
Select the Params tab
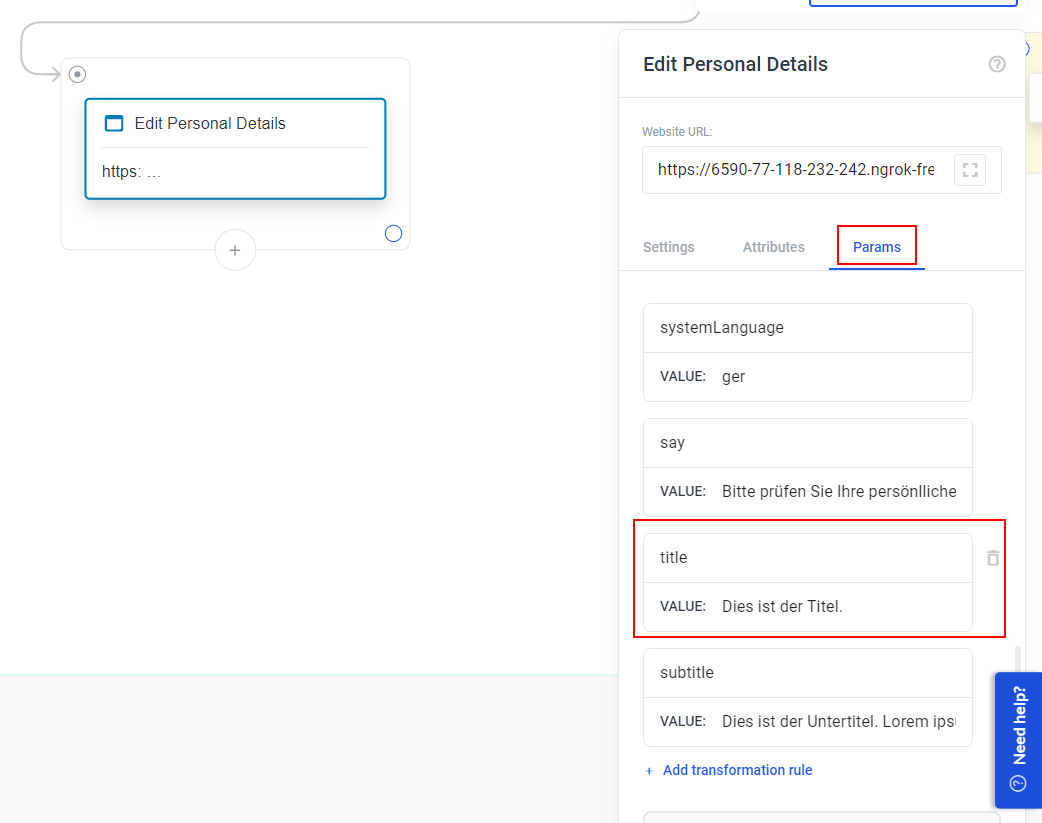[877, 247]
